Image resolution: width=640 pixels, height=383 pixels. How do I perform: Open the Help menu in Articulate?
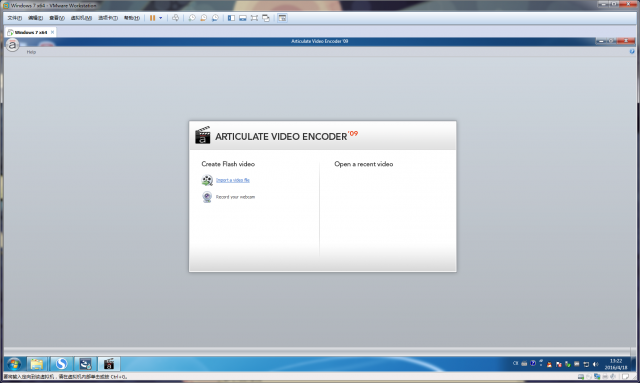coord(31,52)
